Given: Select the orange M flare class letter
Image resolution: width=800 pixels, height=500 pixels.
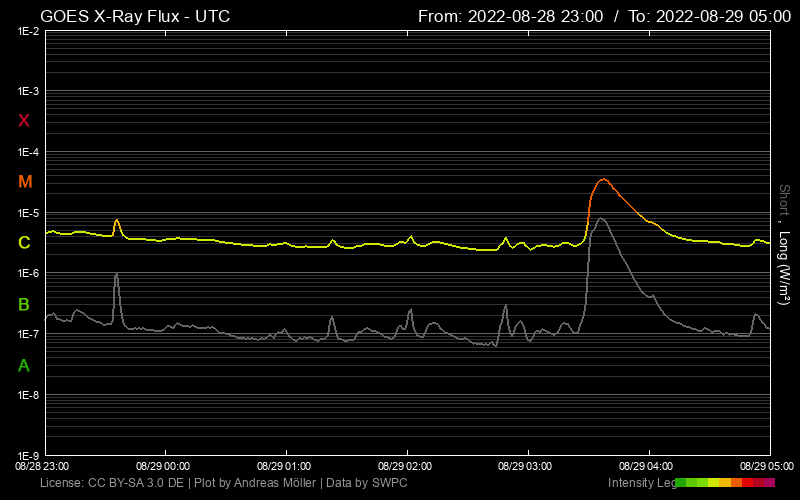Looking at the screenshot, I should (25, 182).
